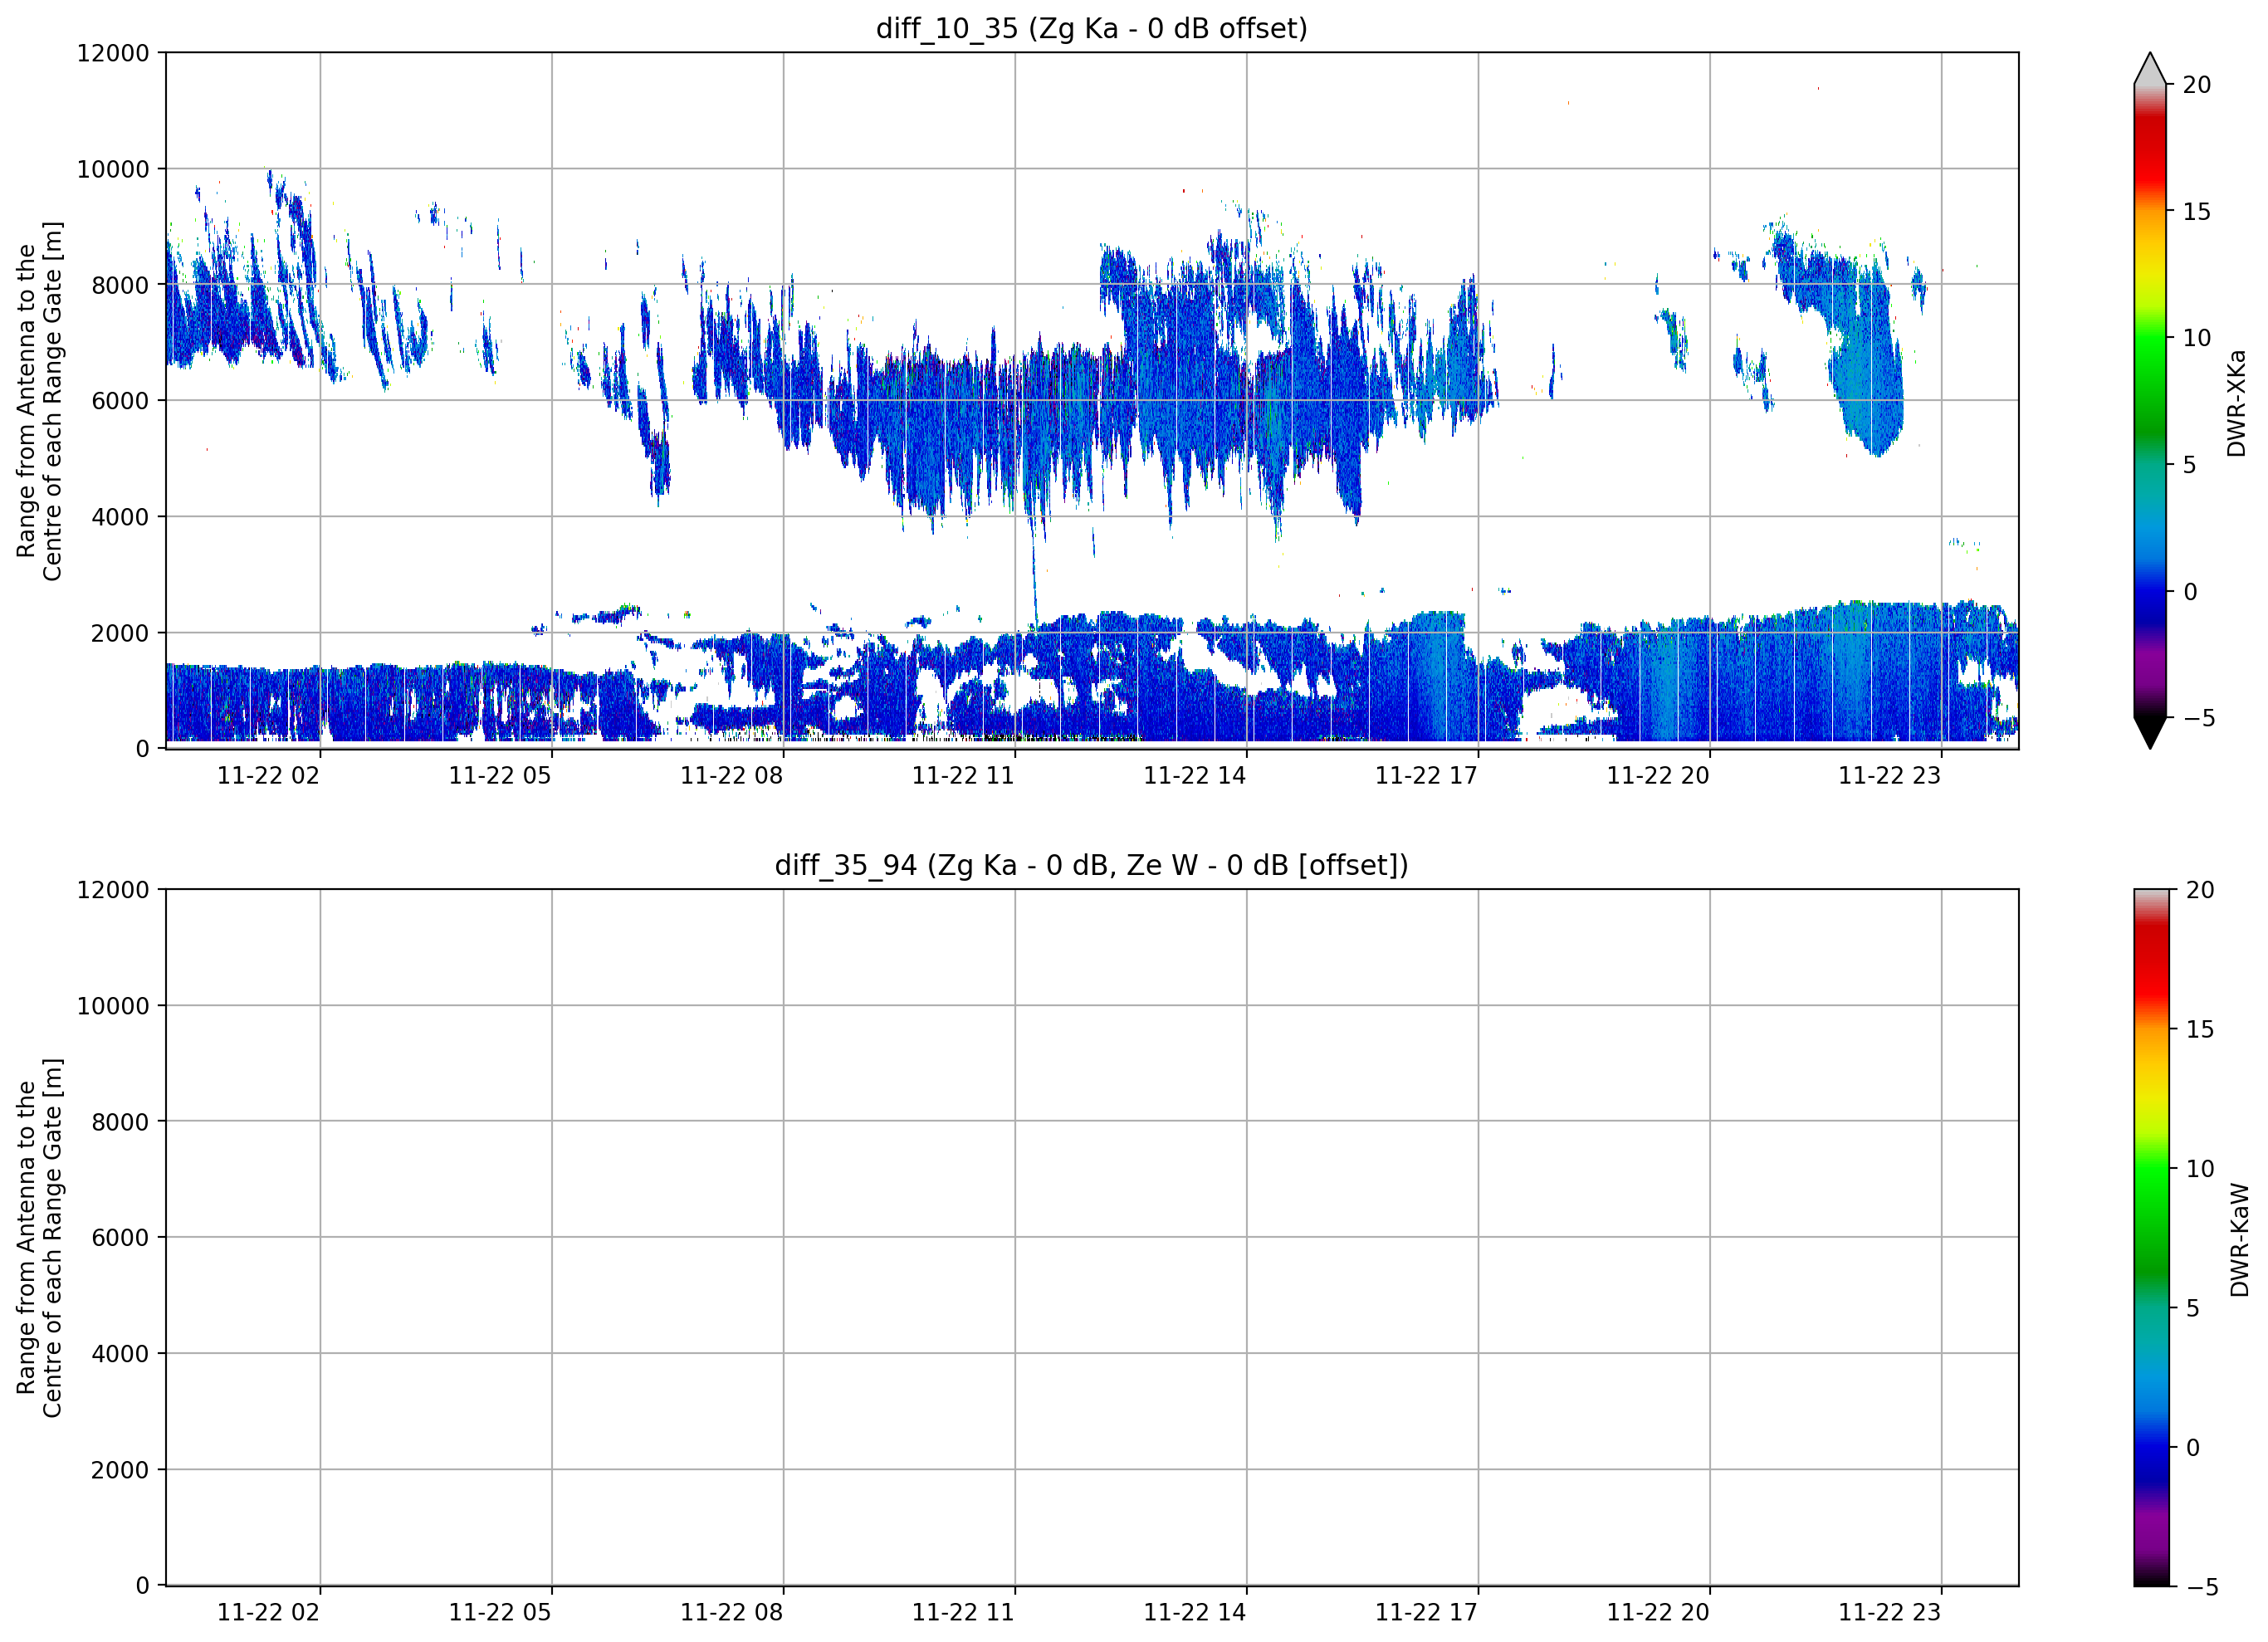This screenshot has width=2268, height=1642.
Task: Click the title 'diff_10_35 (Zg Ka - 0 dB offset)'
Action: [x=1091, y=28]
